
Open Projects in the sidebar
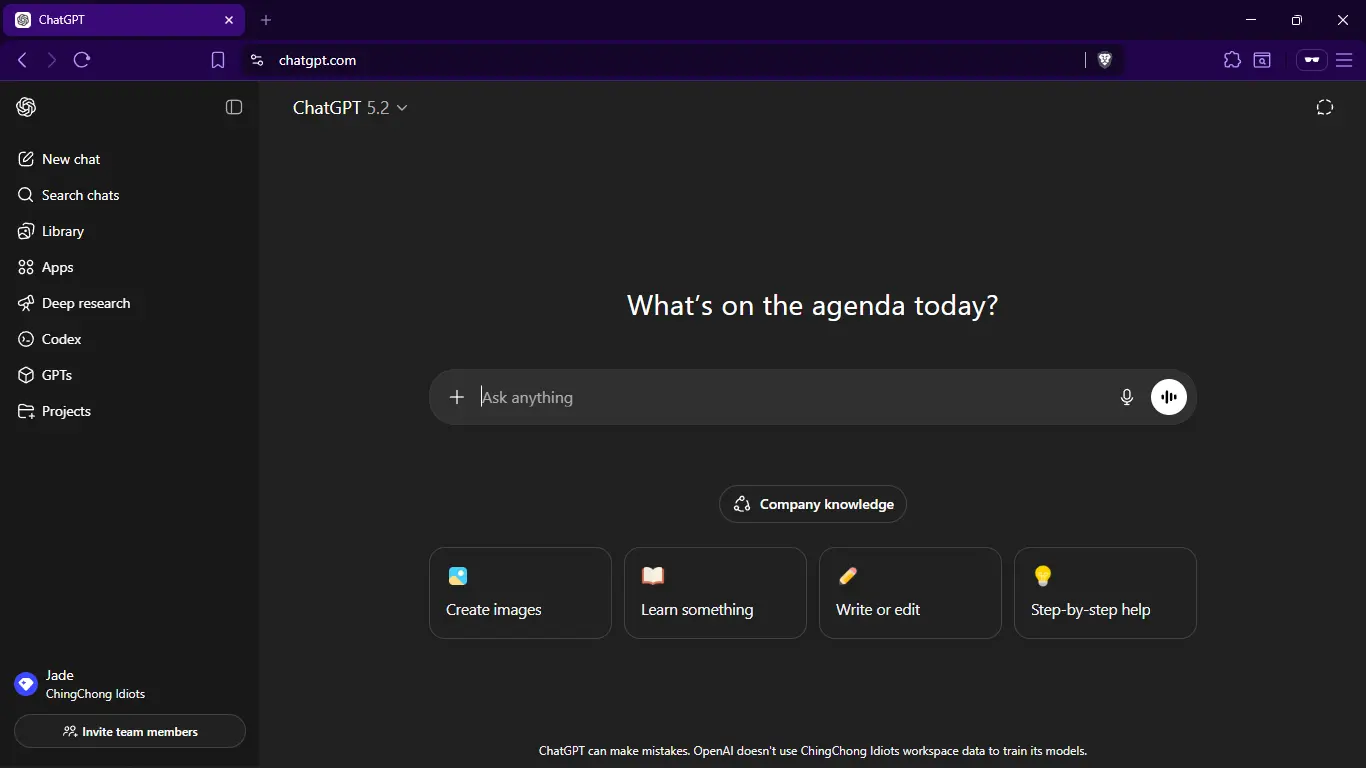point(129,411)
